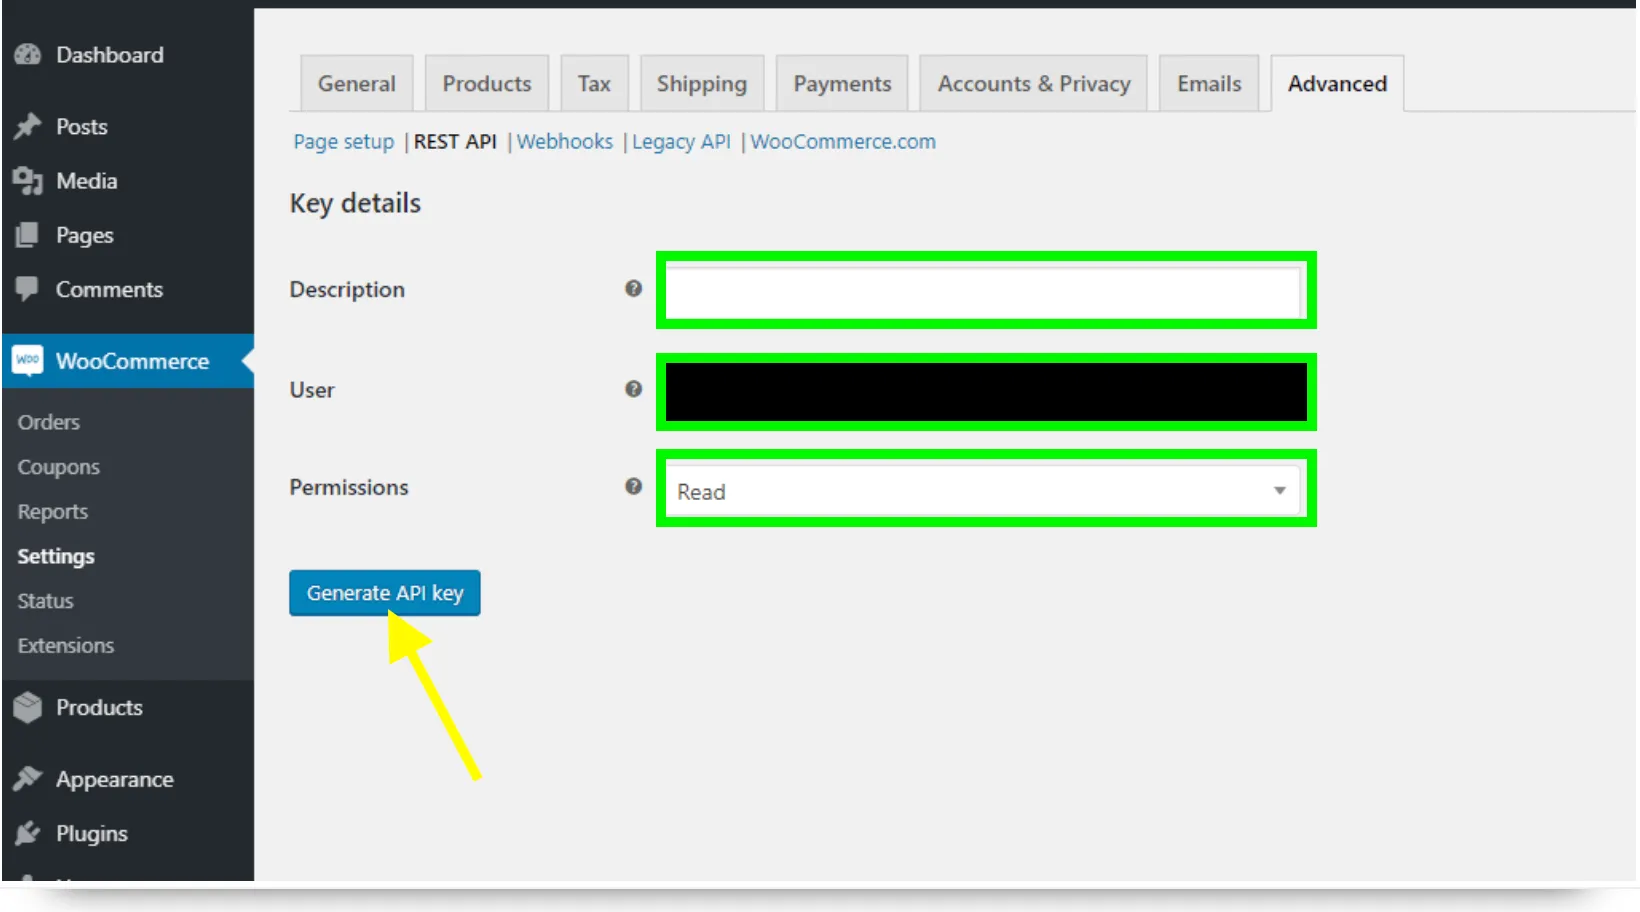
Task: Open the Accounts & Privacy tab
Action: (x=1034, y=84)
